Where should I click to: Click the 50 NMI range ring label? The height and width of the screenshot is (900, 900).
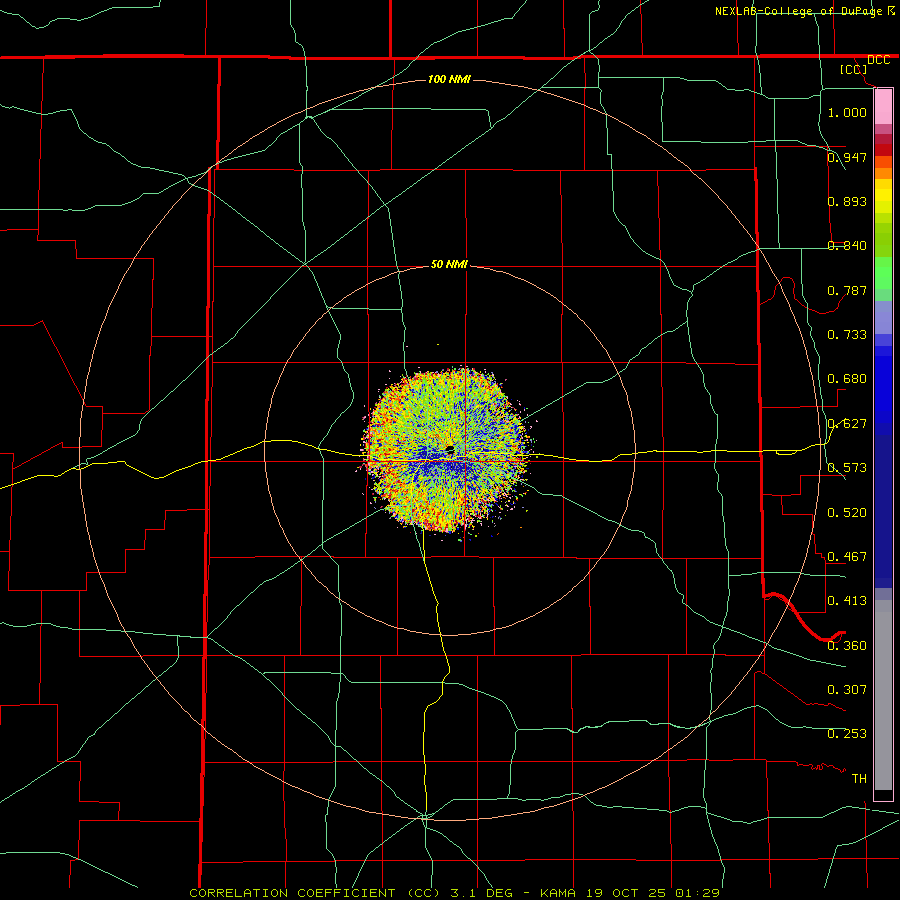(x=449, y=264)
